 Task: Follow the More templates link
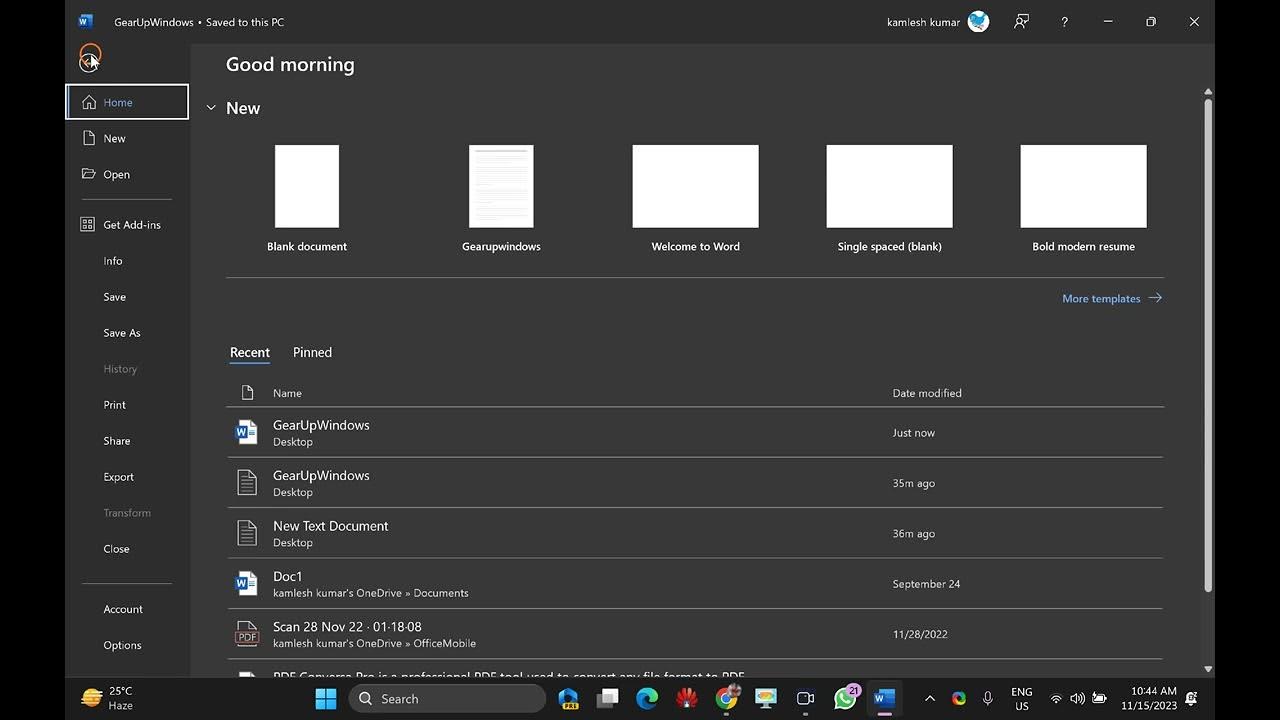coord(1101,298)
